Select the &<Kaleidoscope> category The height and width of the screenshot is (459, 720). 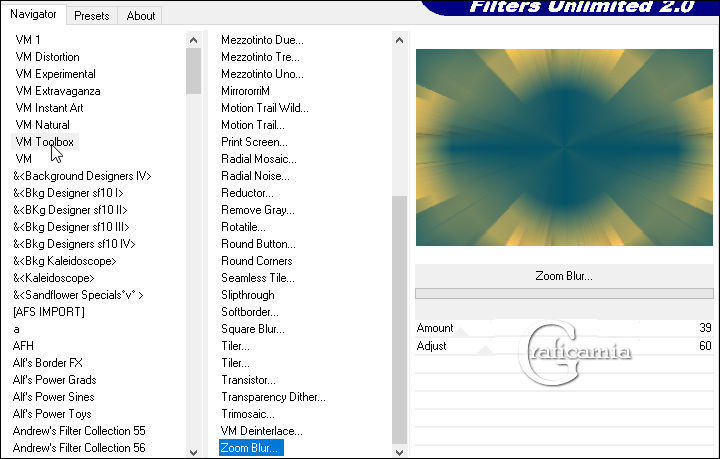[54, 277]
